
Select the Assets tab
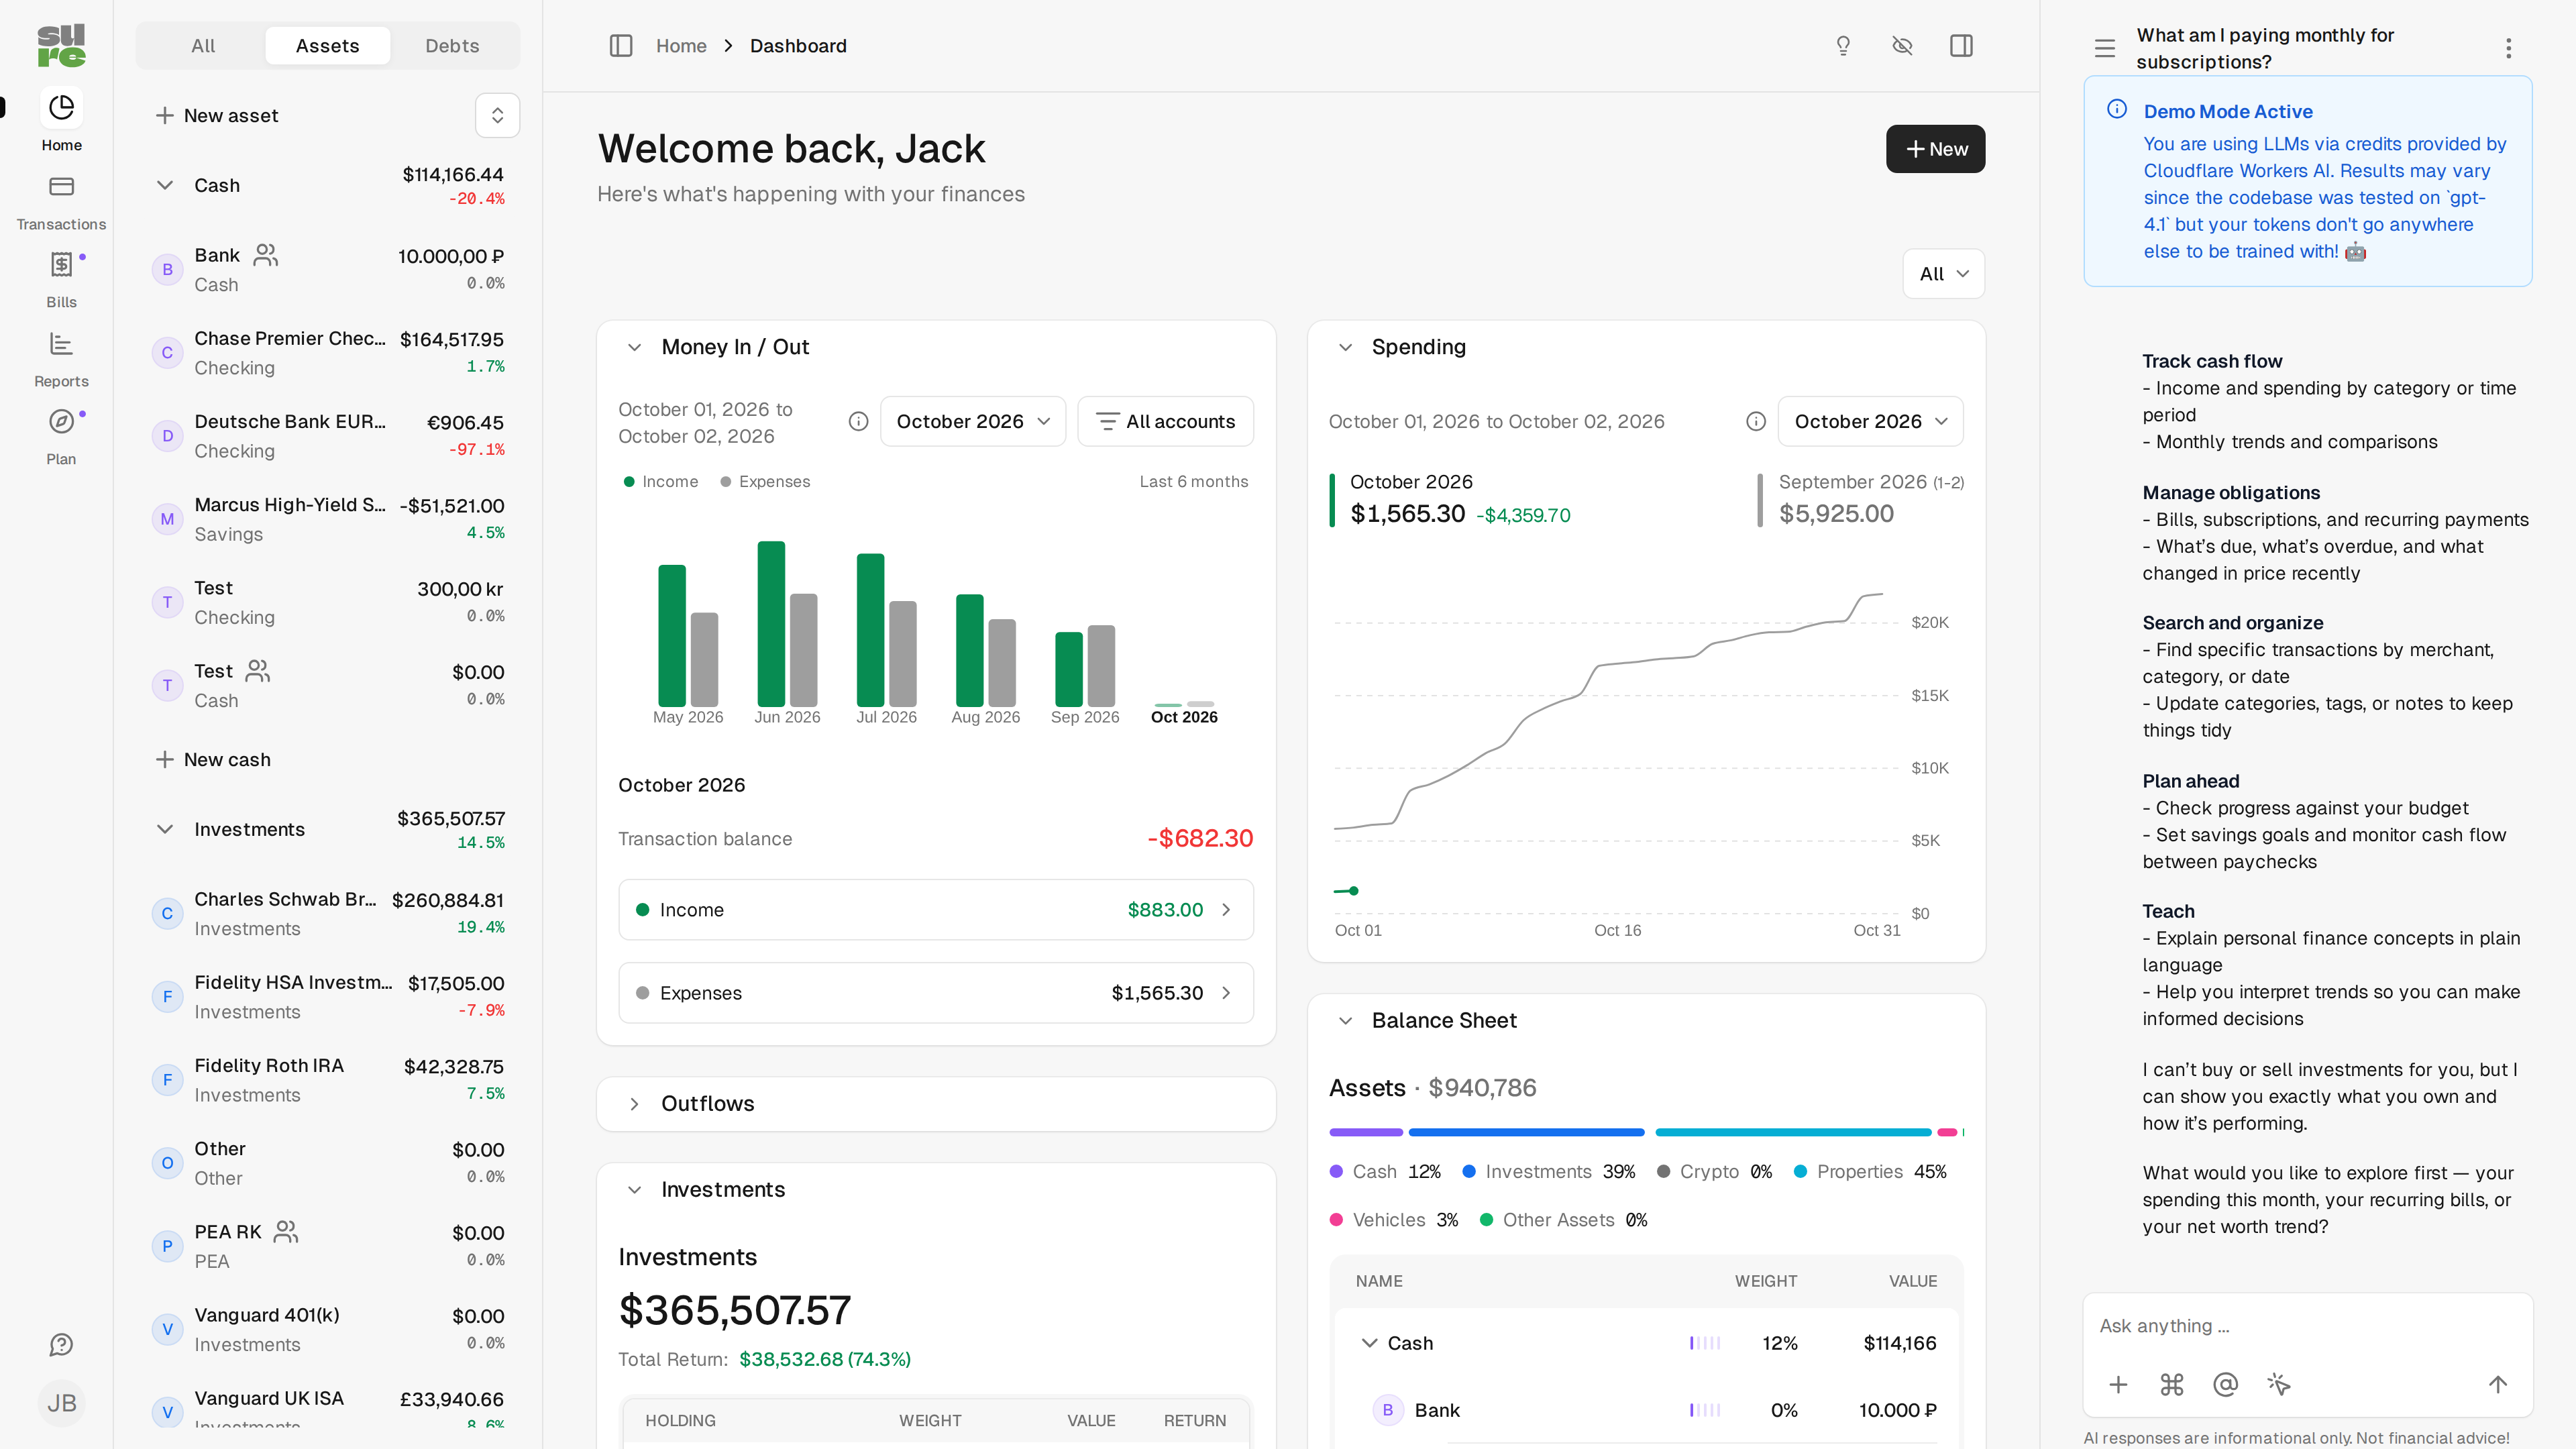[327, 46]
